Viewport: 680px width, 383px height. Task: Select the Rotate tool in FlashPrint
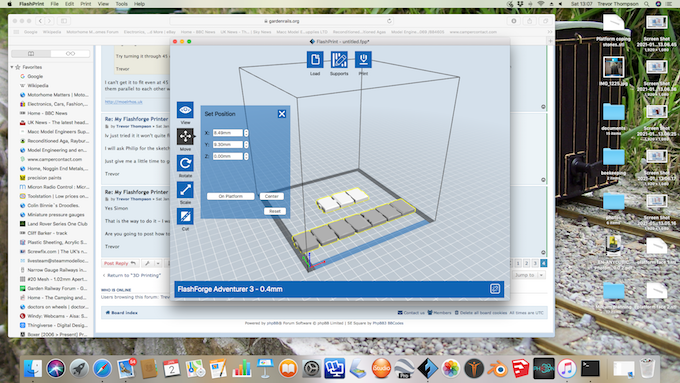(x=185, y=163)
